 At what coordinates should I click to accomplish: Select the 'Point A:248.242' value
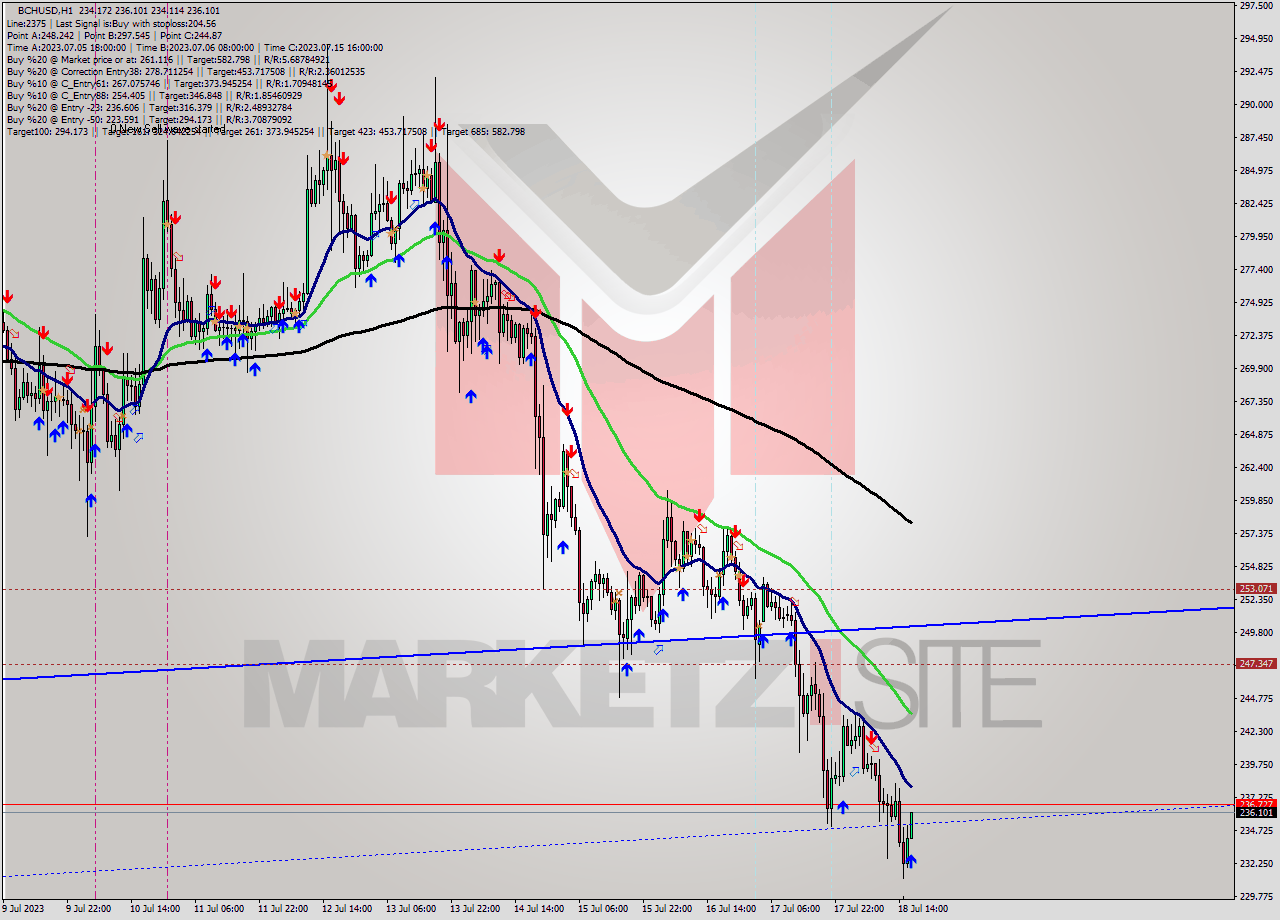[40, 35]
